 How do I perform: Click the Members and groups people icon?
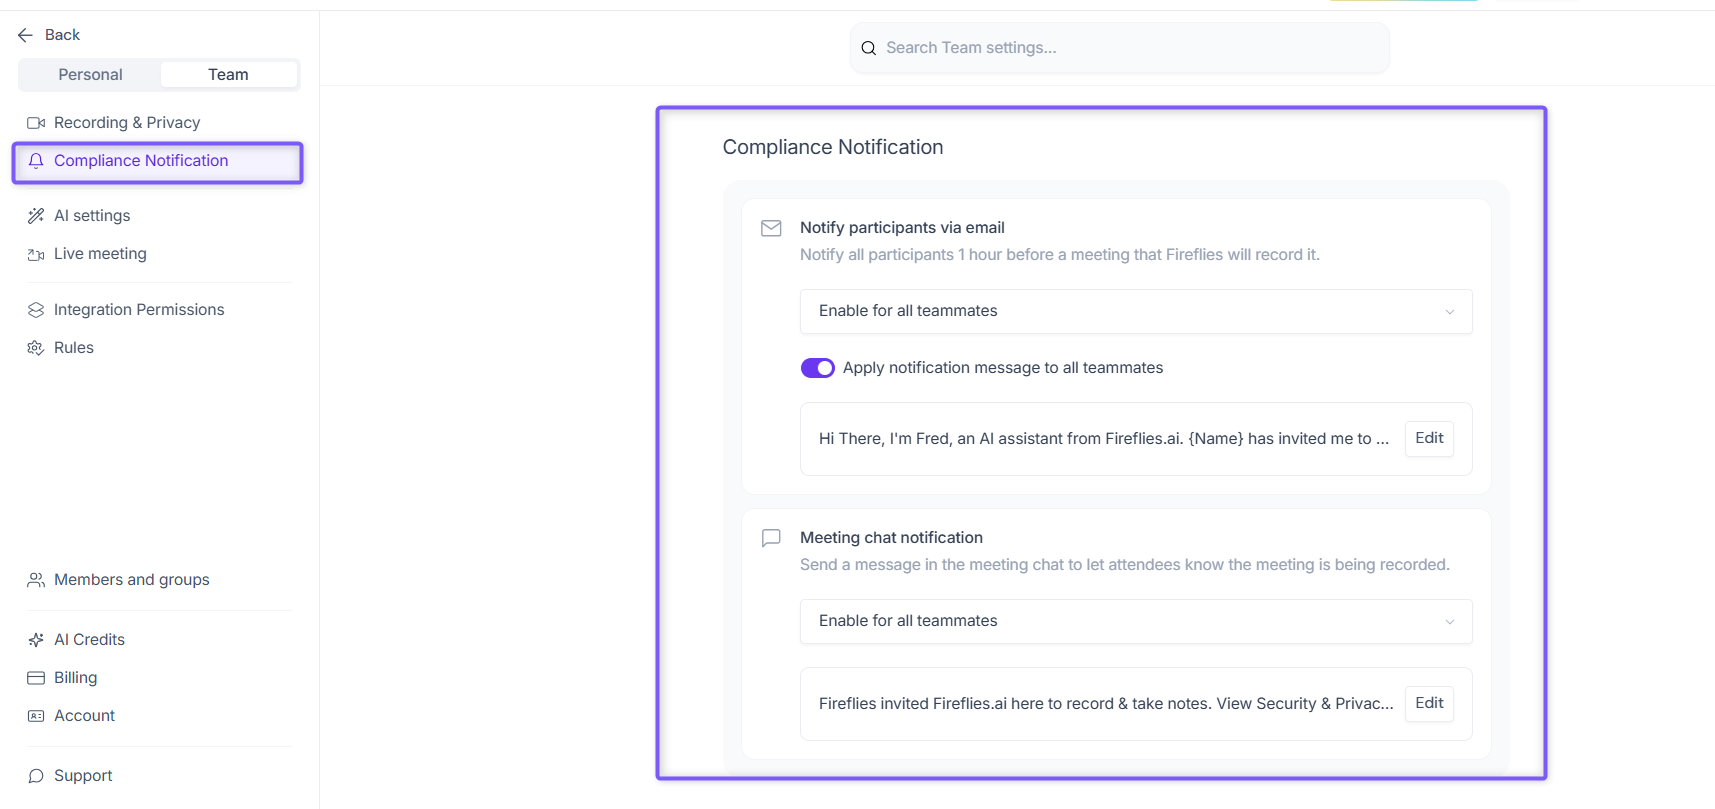coord(36,580)
